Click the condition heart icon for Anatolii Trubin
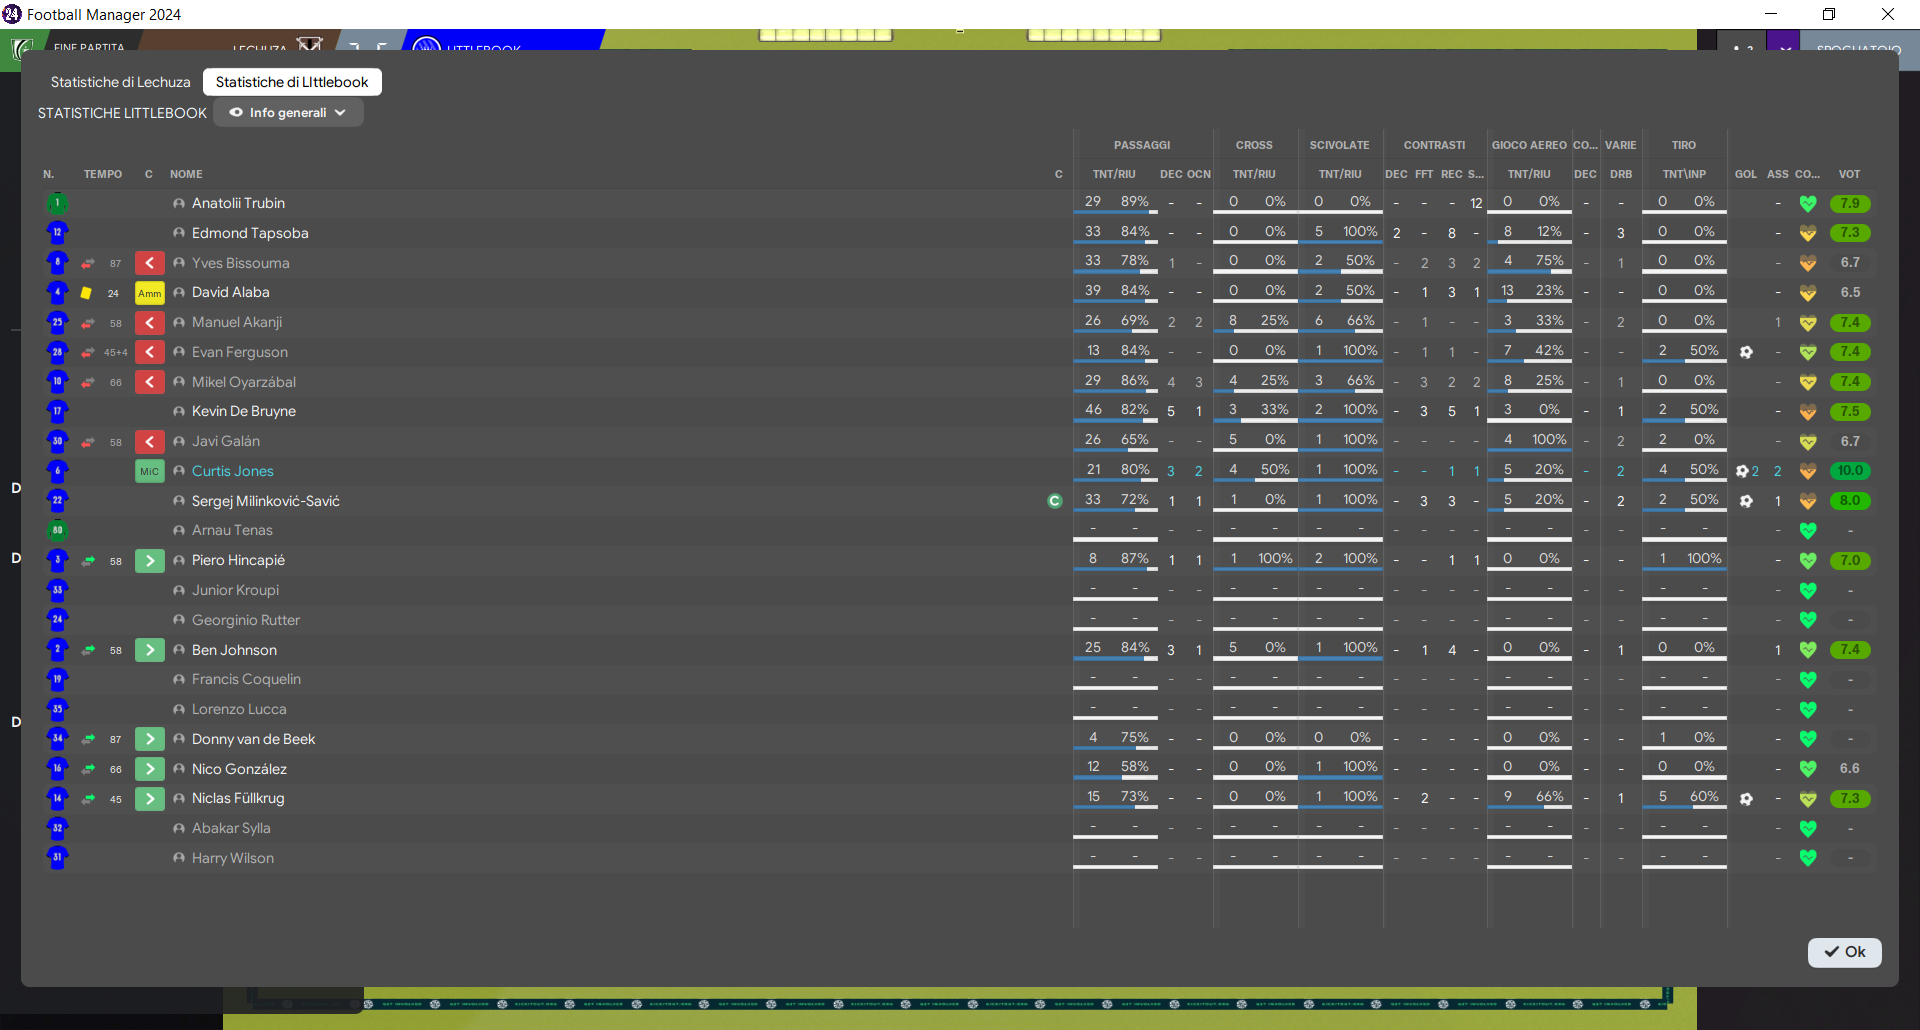 click(x=1808, y=204)
